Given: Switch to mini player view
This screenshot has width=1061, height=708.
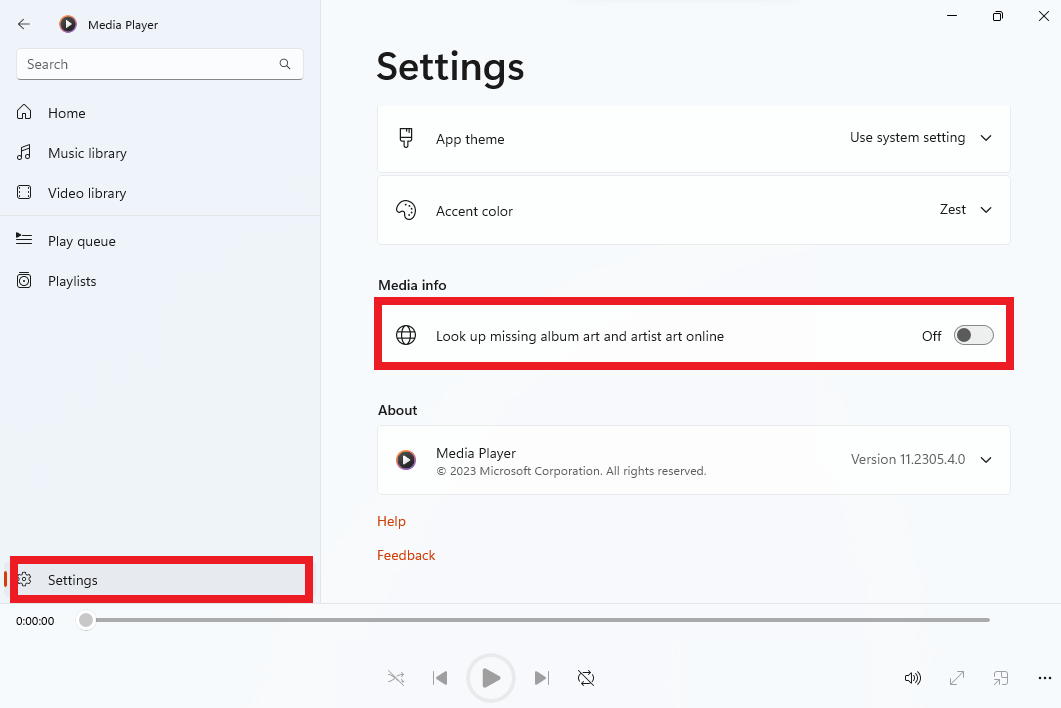Looking at the screenshot, I should pos(1001,678).
